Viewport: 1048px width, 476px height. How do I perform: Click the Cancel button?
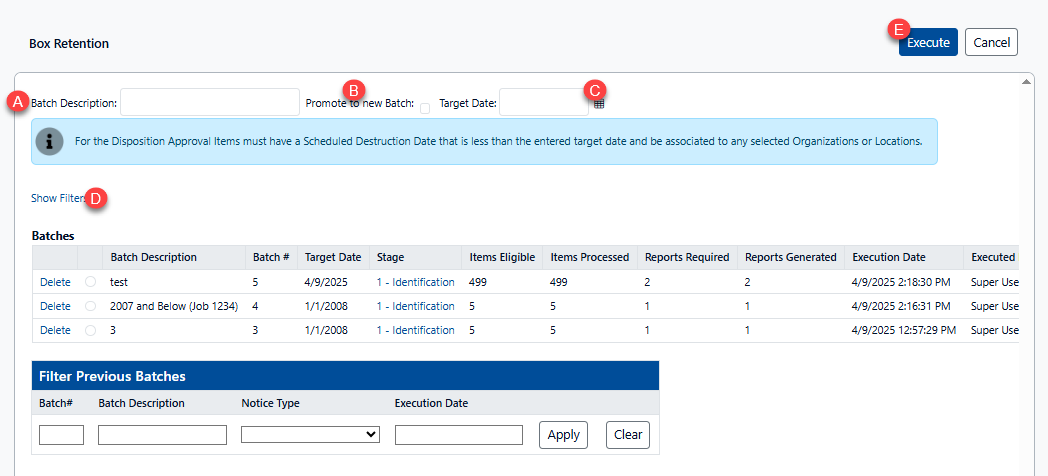(x=991, y=43)
